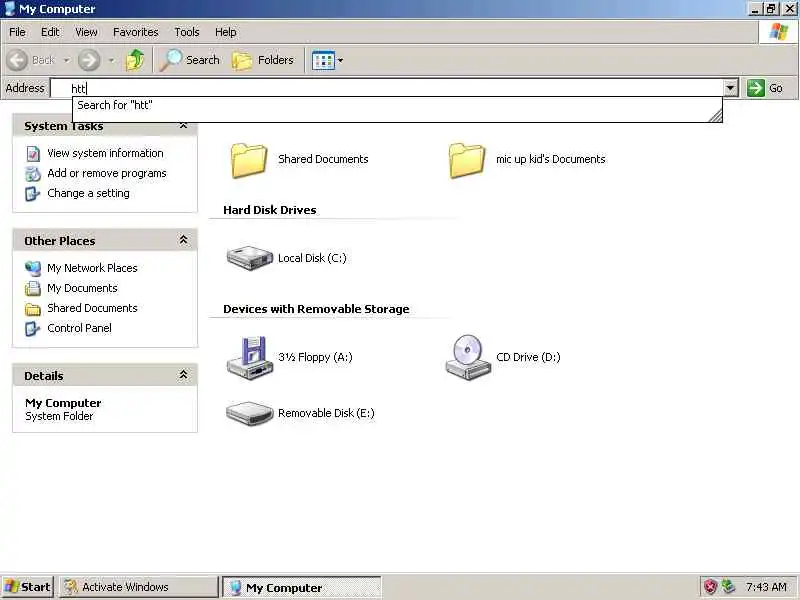Click Change a setting link
The image size is (800, 600).
(88, 193)
